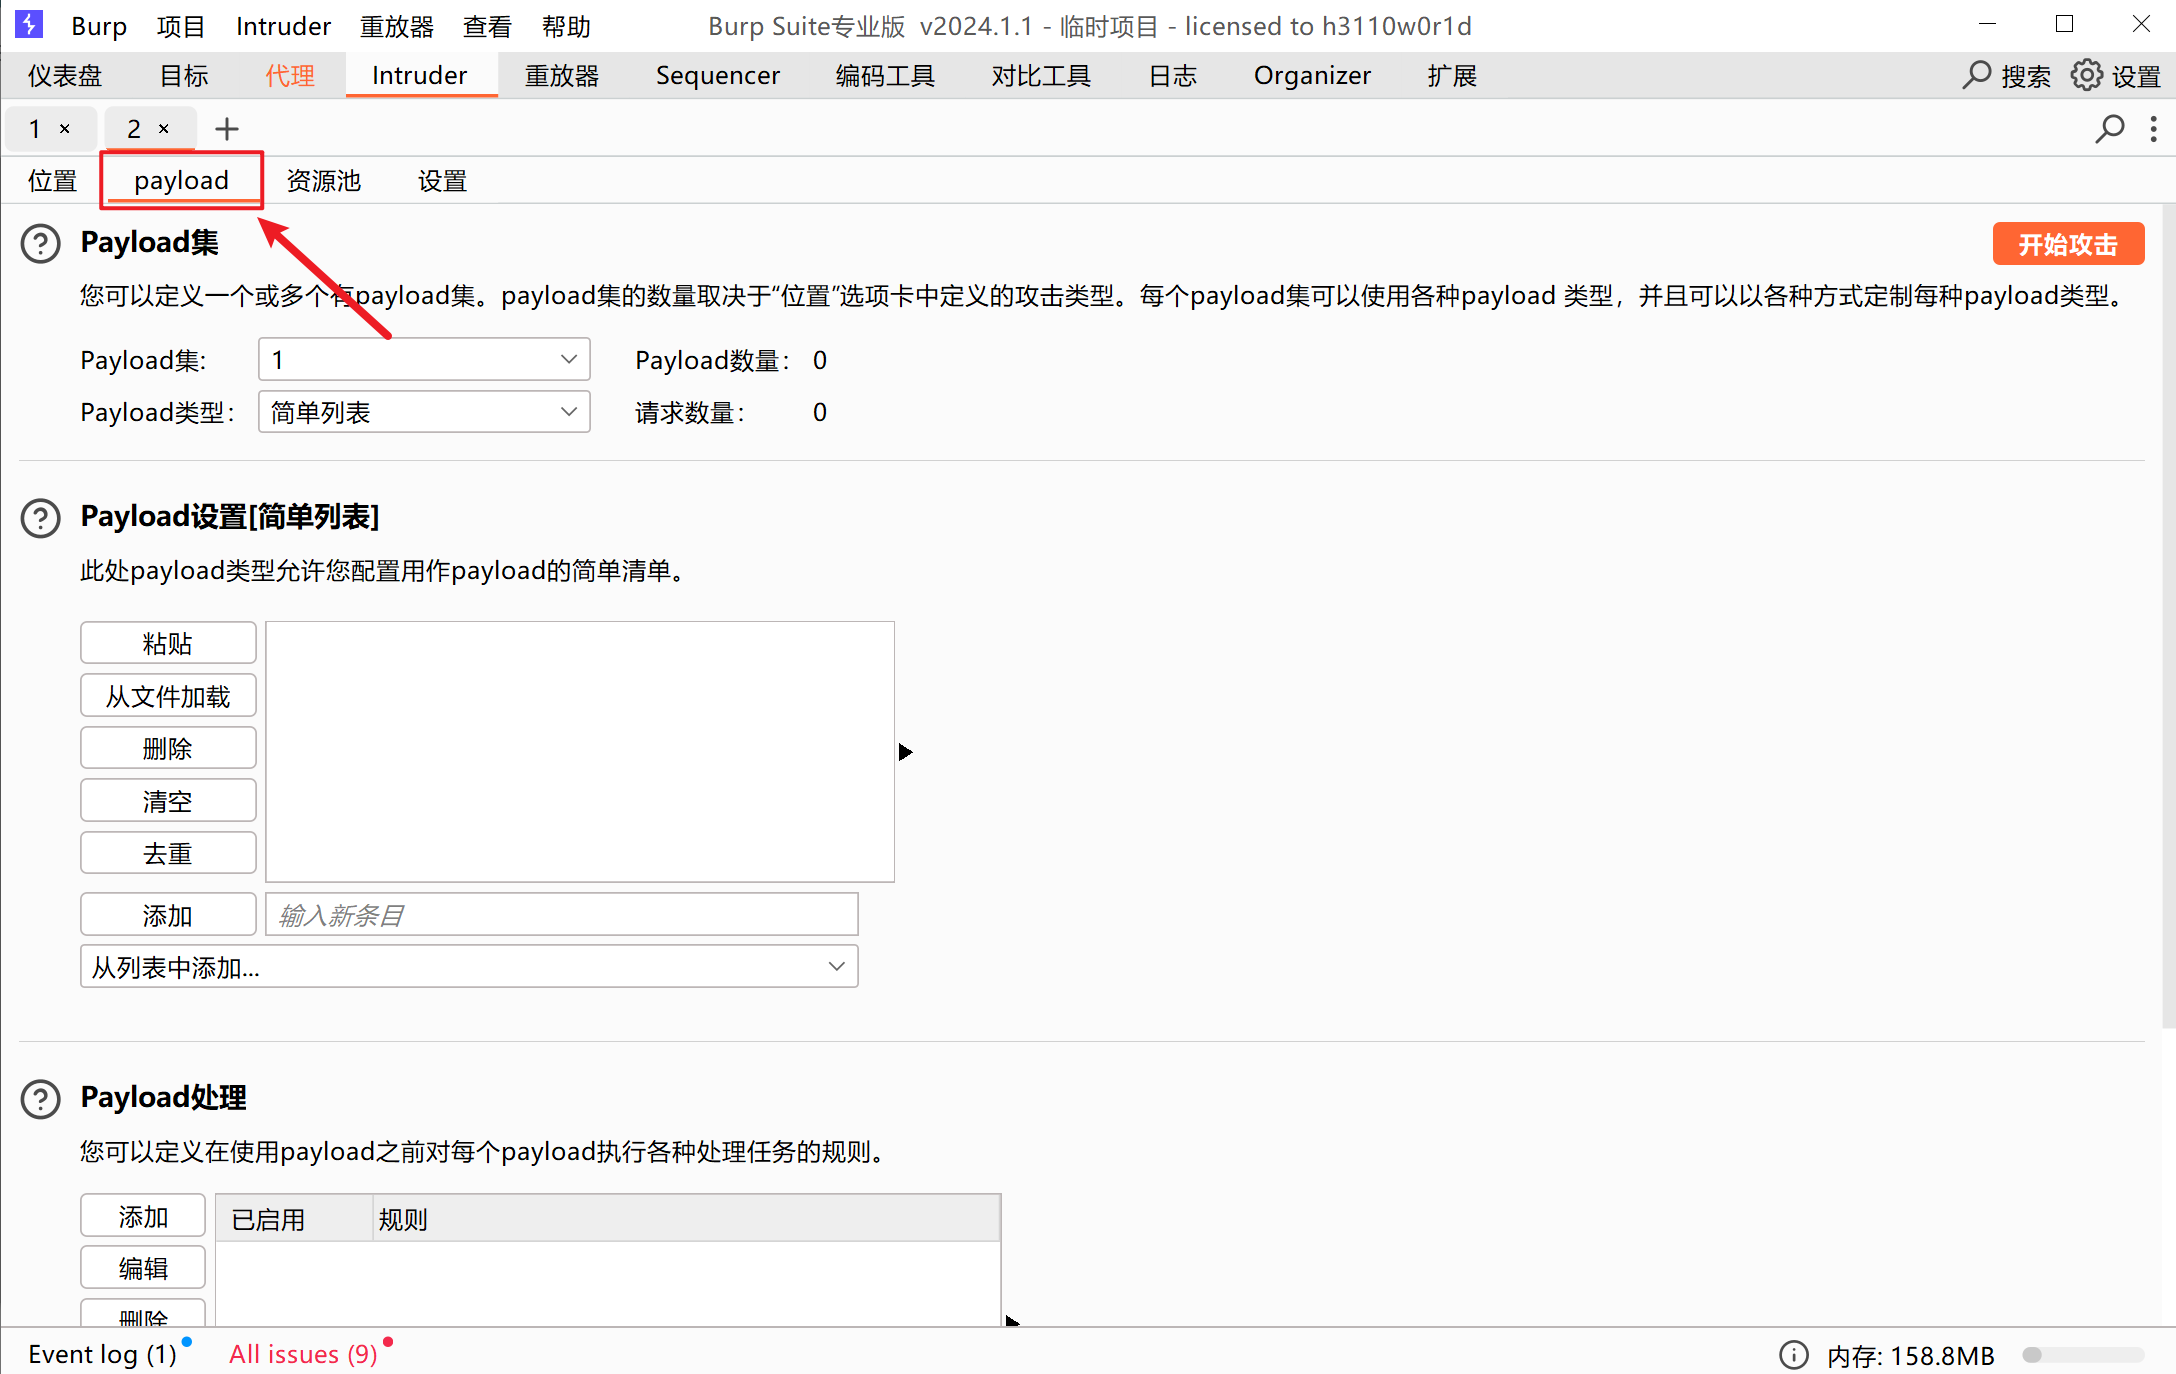Click the 已启用 column header
Image resolution: width=2176 pixels, height=1374 pixels.
pyautogui.click(x=295, y=1219)
